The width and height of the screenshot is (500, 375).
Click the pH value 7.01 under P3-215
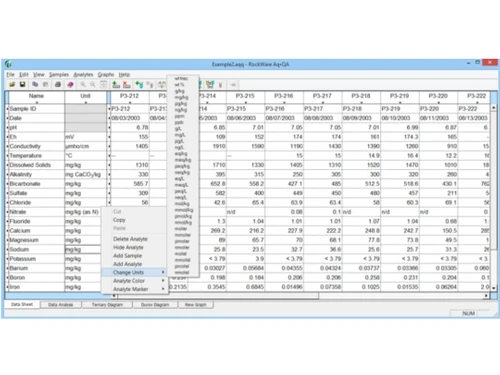click(x=245, y=128)
